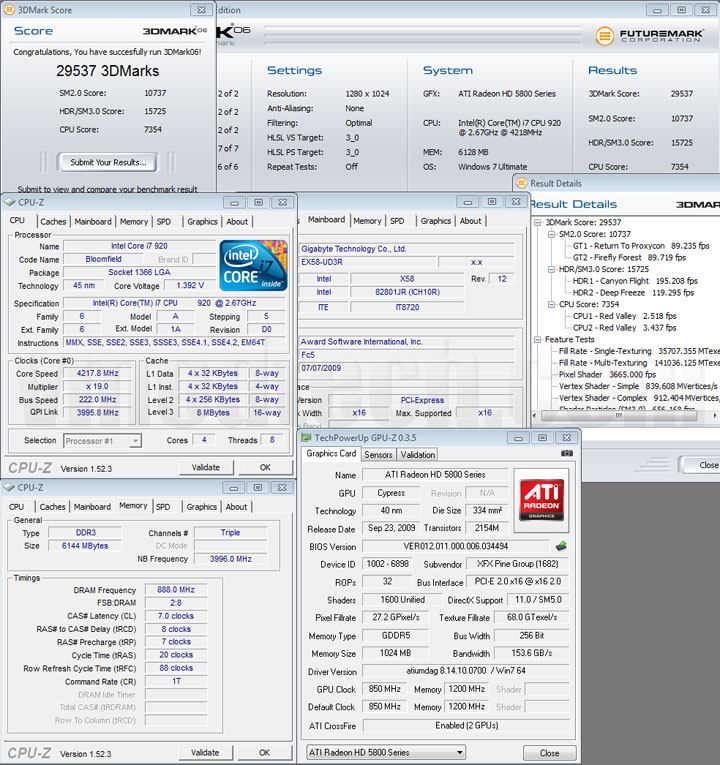
Task: Click the Code Name Bloomfield value
Action: click(103, 259)
